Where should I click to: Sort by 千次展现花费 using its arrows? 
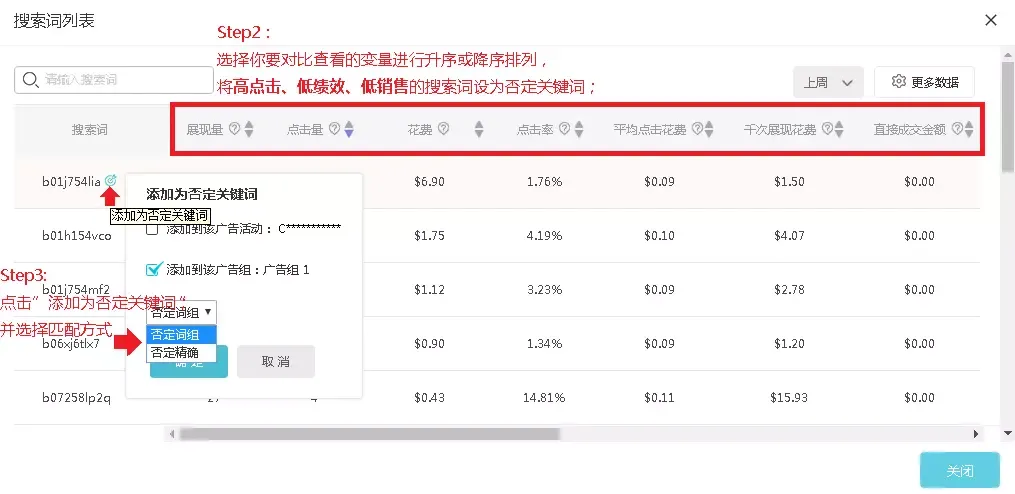click(x=839, y=129)
